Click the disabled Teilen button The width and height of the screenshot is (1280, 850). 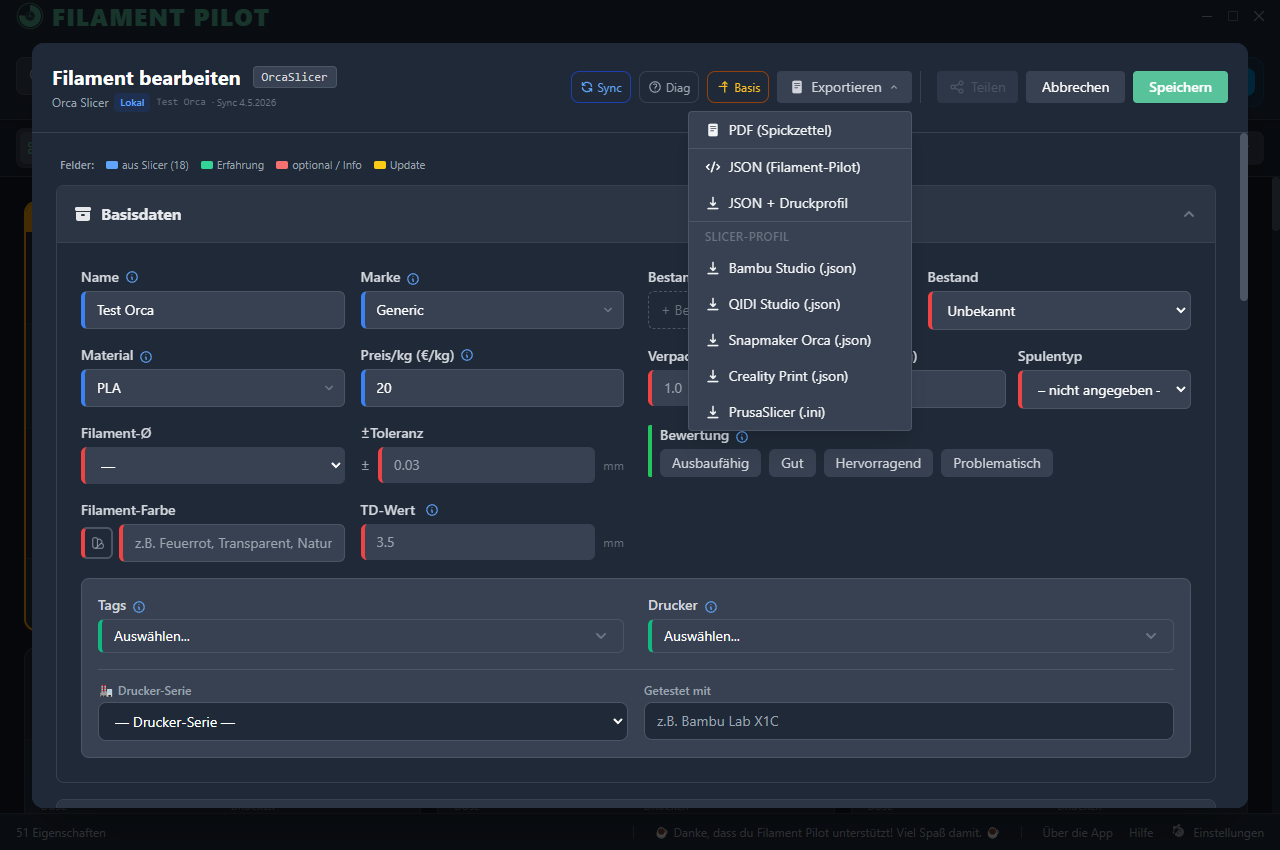click(x=977, y=87)
